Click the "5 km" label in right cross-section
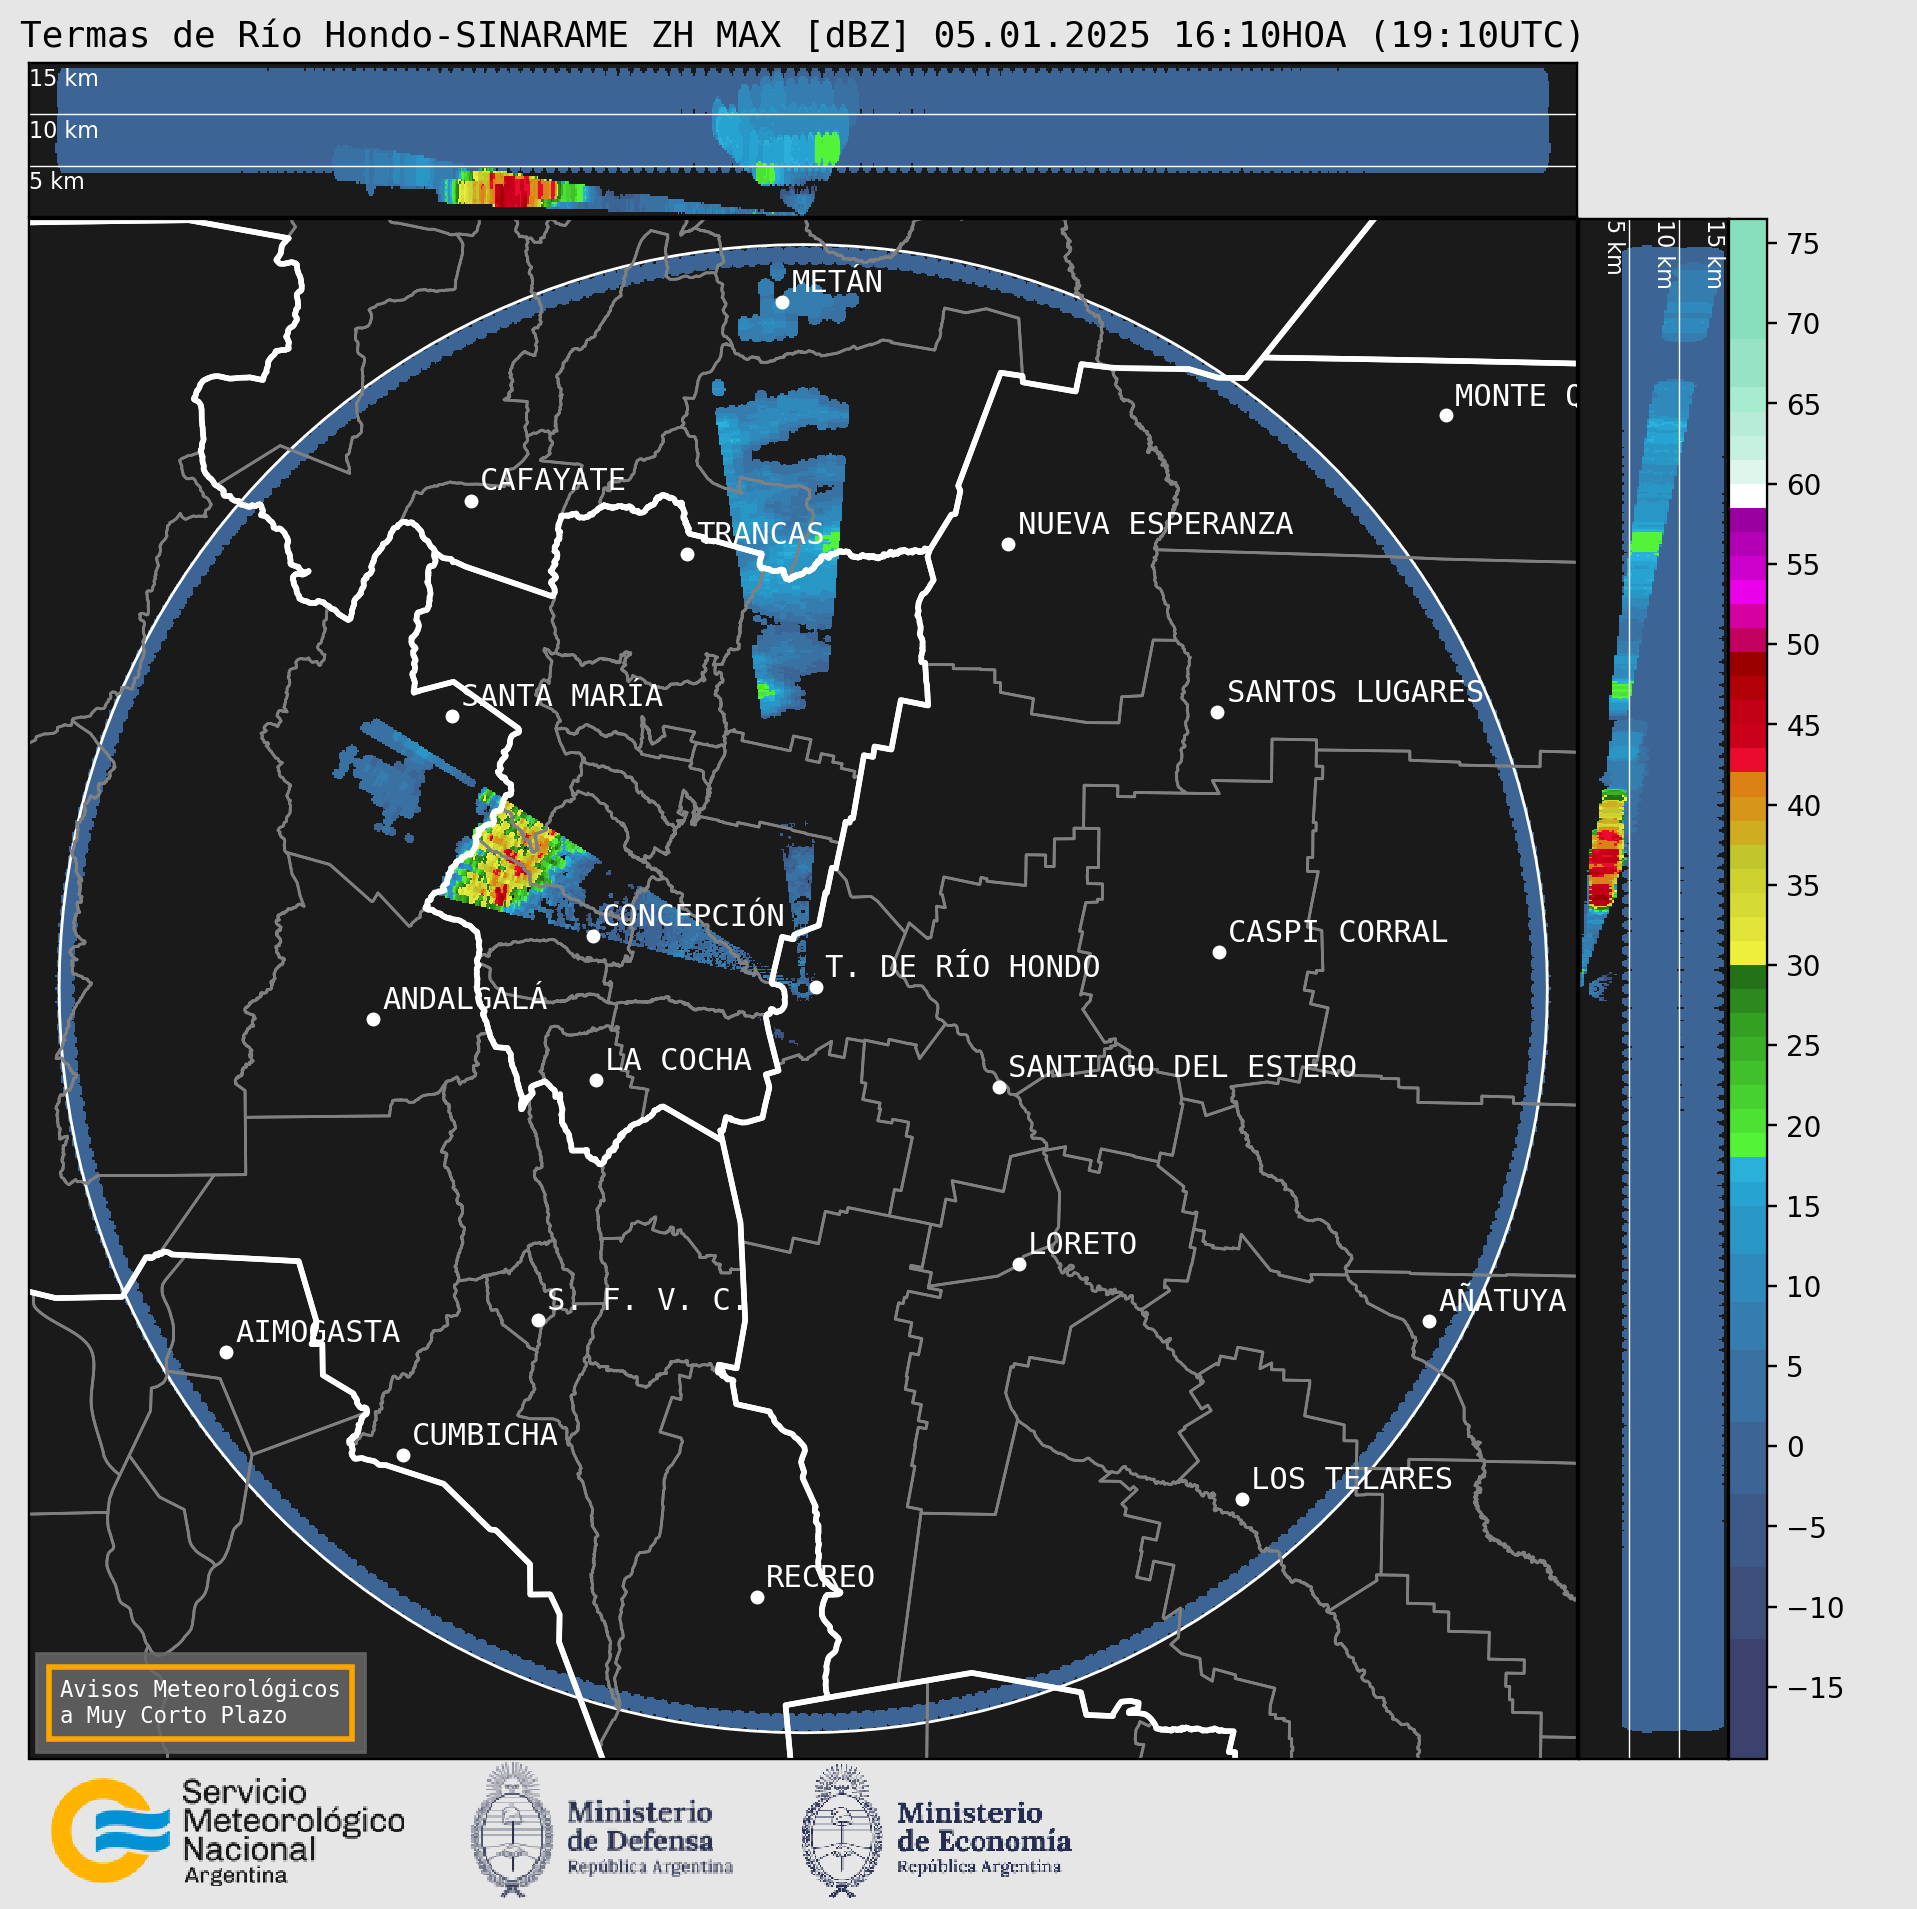 tap(1614, 248)
